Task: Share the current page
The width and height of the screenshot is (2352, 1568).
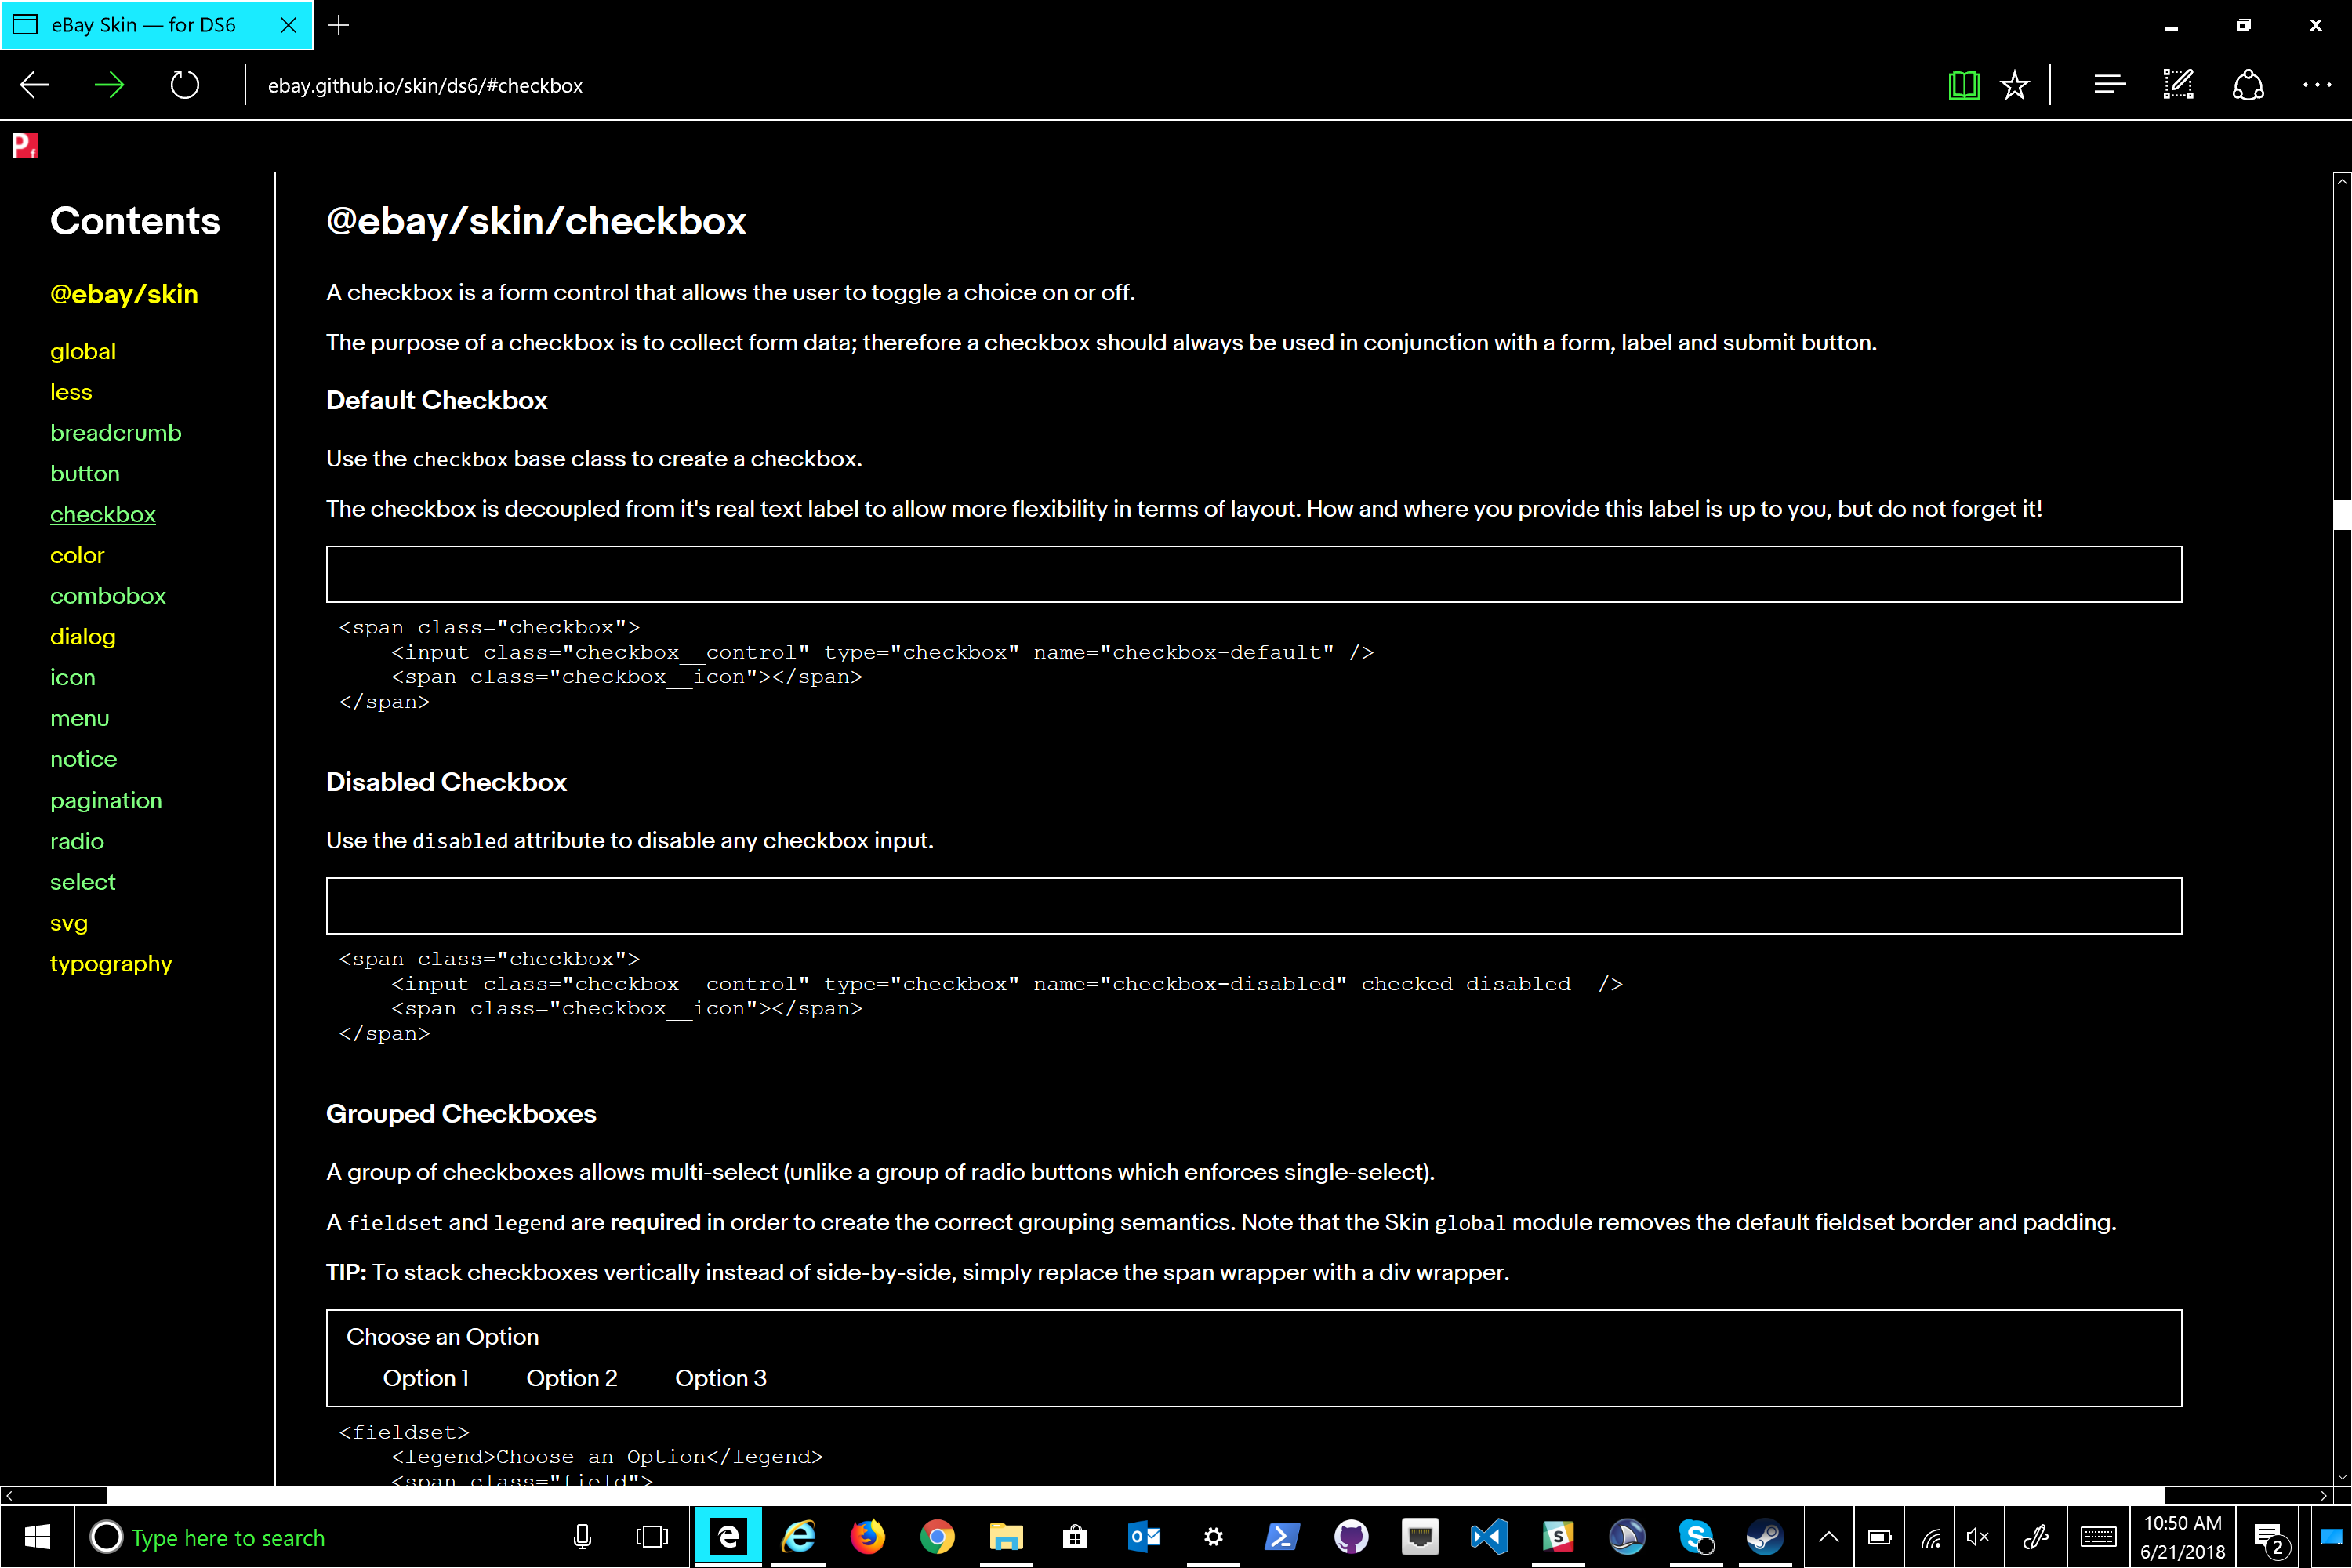Action: 2248,85
